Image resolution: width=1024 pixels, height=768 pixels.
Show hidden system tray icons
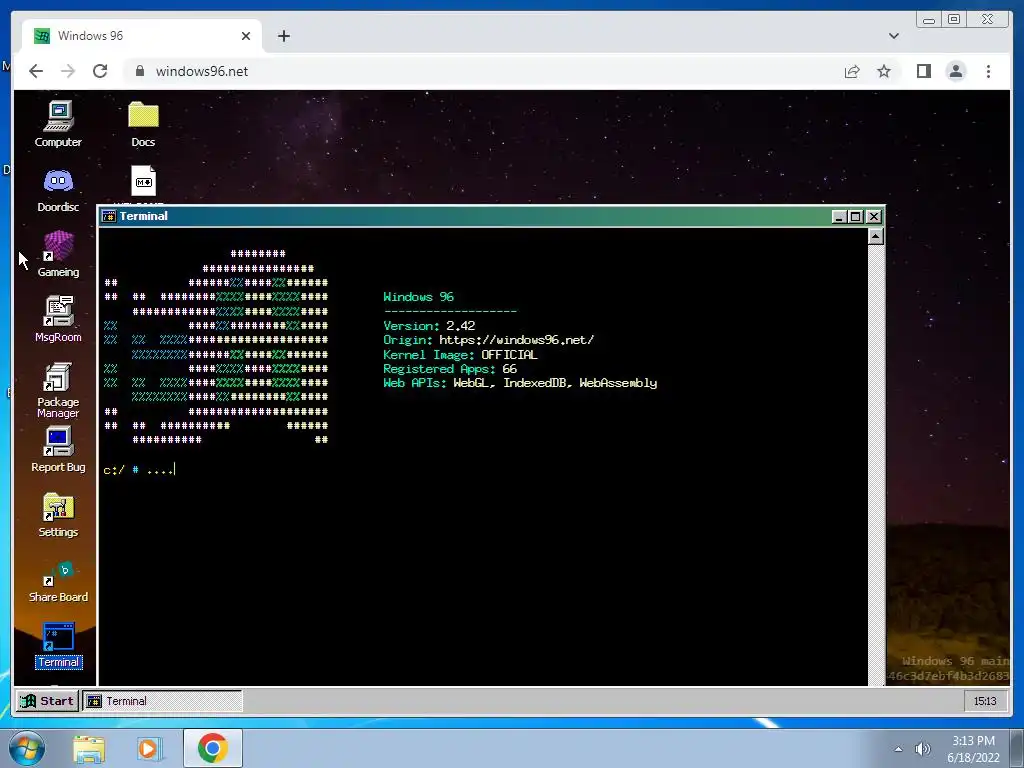click(x=899, y=749)
